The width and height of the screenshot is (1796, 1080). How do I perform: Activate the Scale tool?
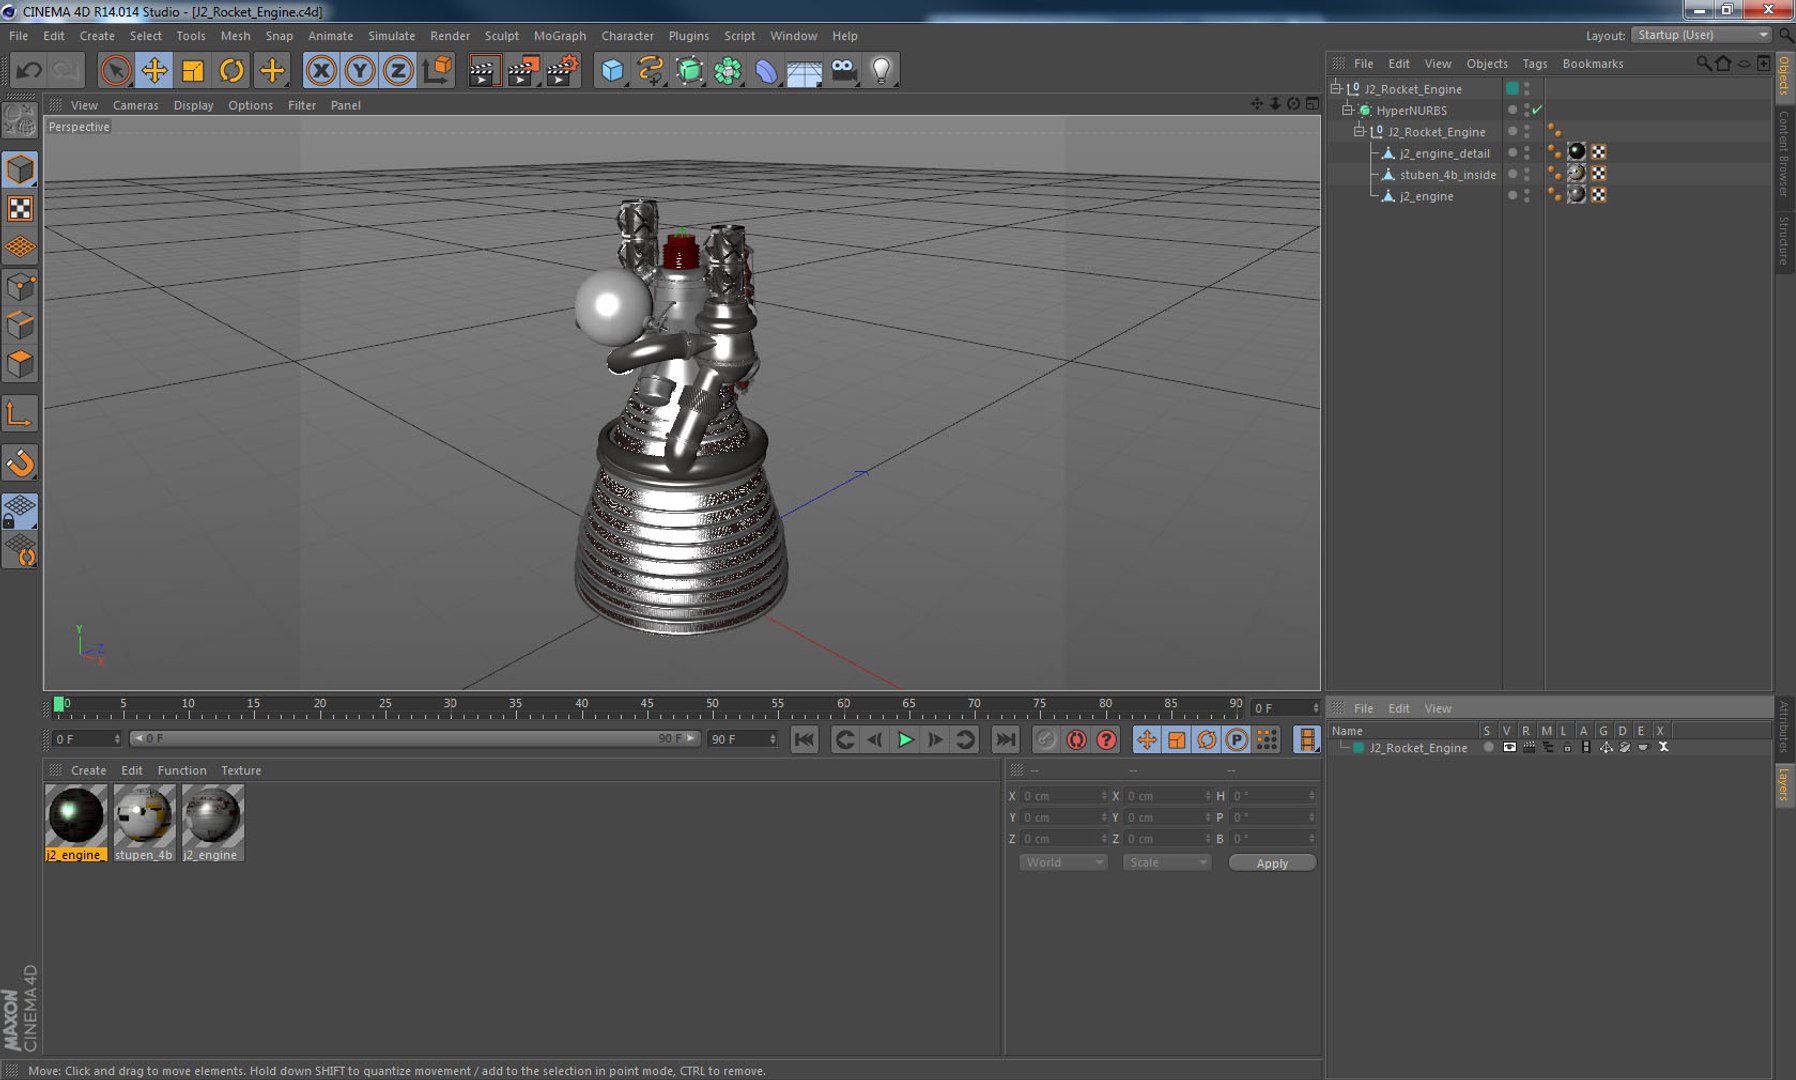[193, 70]
